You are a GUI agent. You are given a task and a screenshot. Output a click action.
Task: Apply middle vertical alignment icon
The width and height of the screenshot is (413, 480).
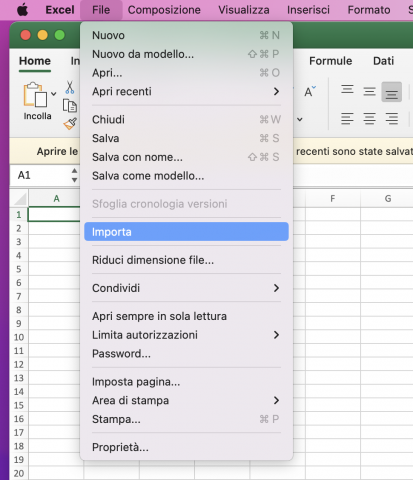tap(369, 91)
